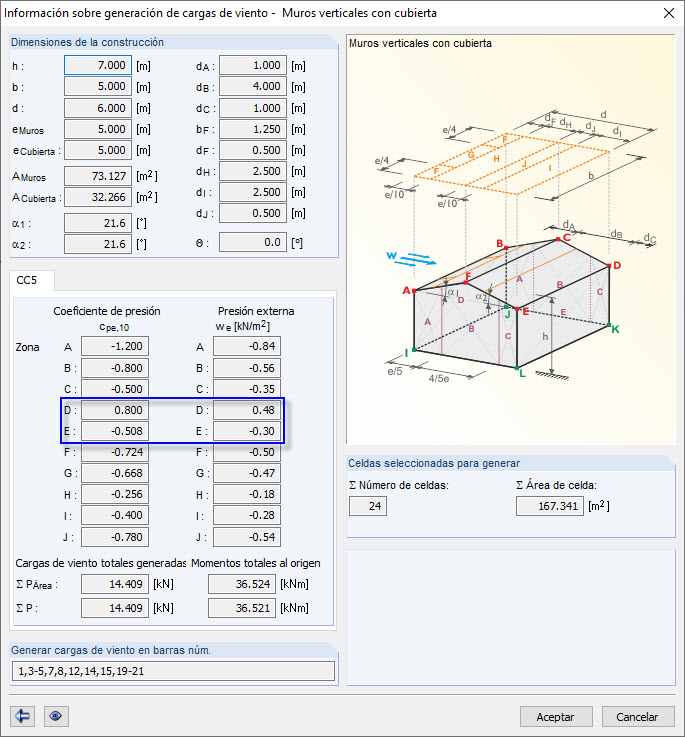Select the dF field showing 0.500

point(253,150)
